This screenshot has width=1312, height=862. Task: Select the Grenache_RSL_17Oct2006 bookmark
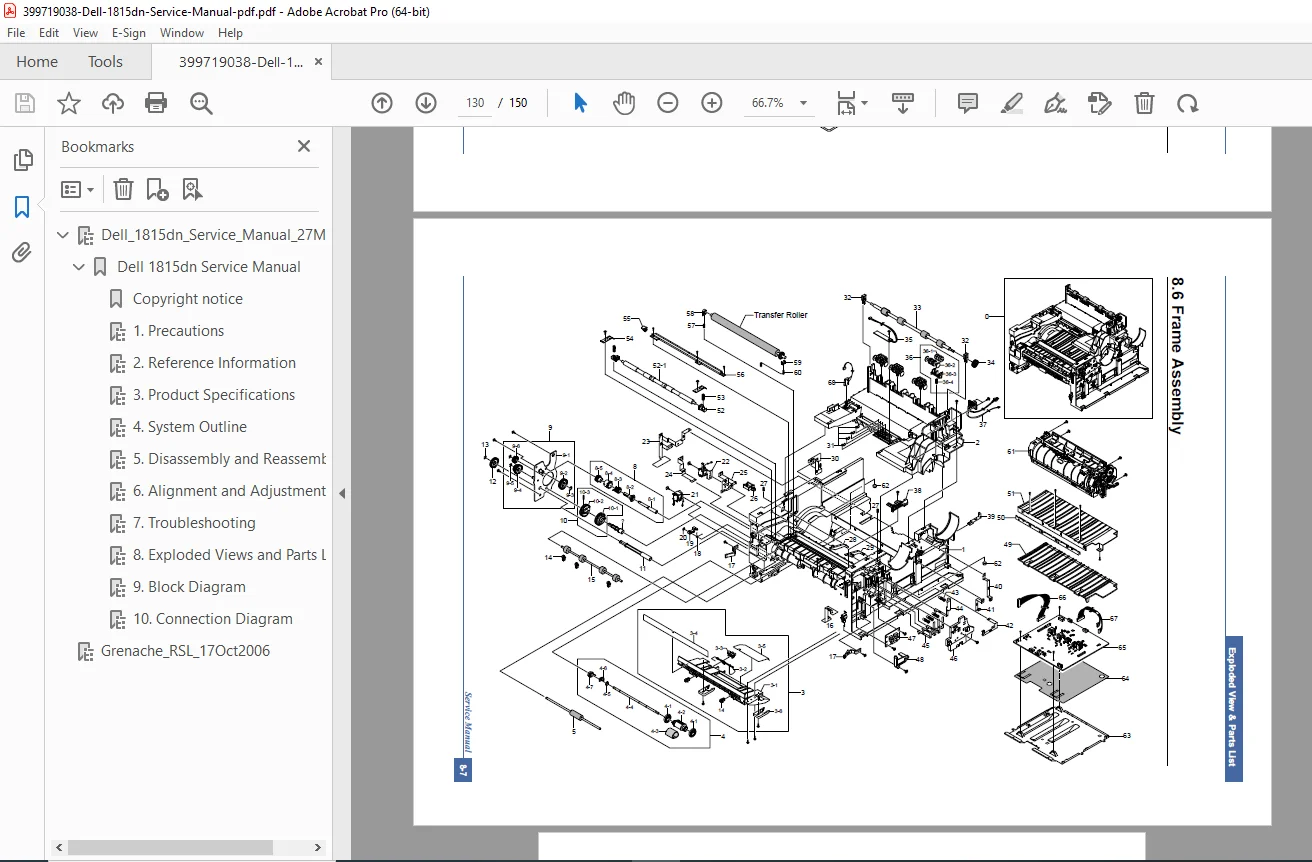(186, 651)
